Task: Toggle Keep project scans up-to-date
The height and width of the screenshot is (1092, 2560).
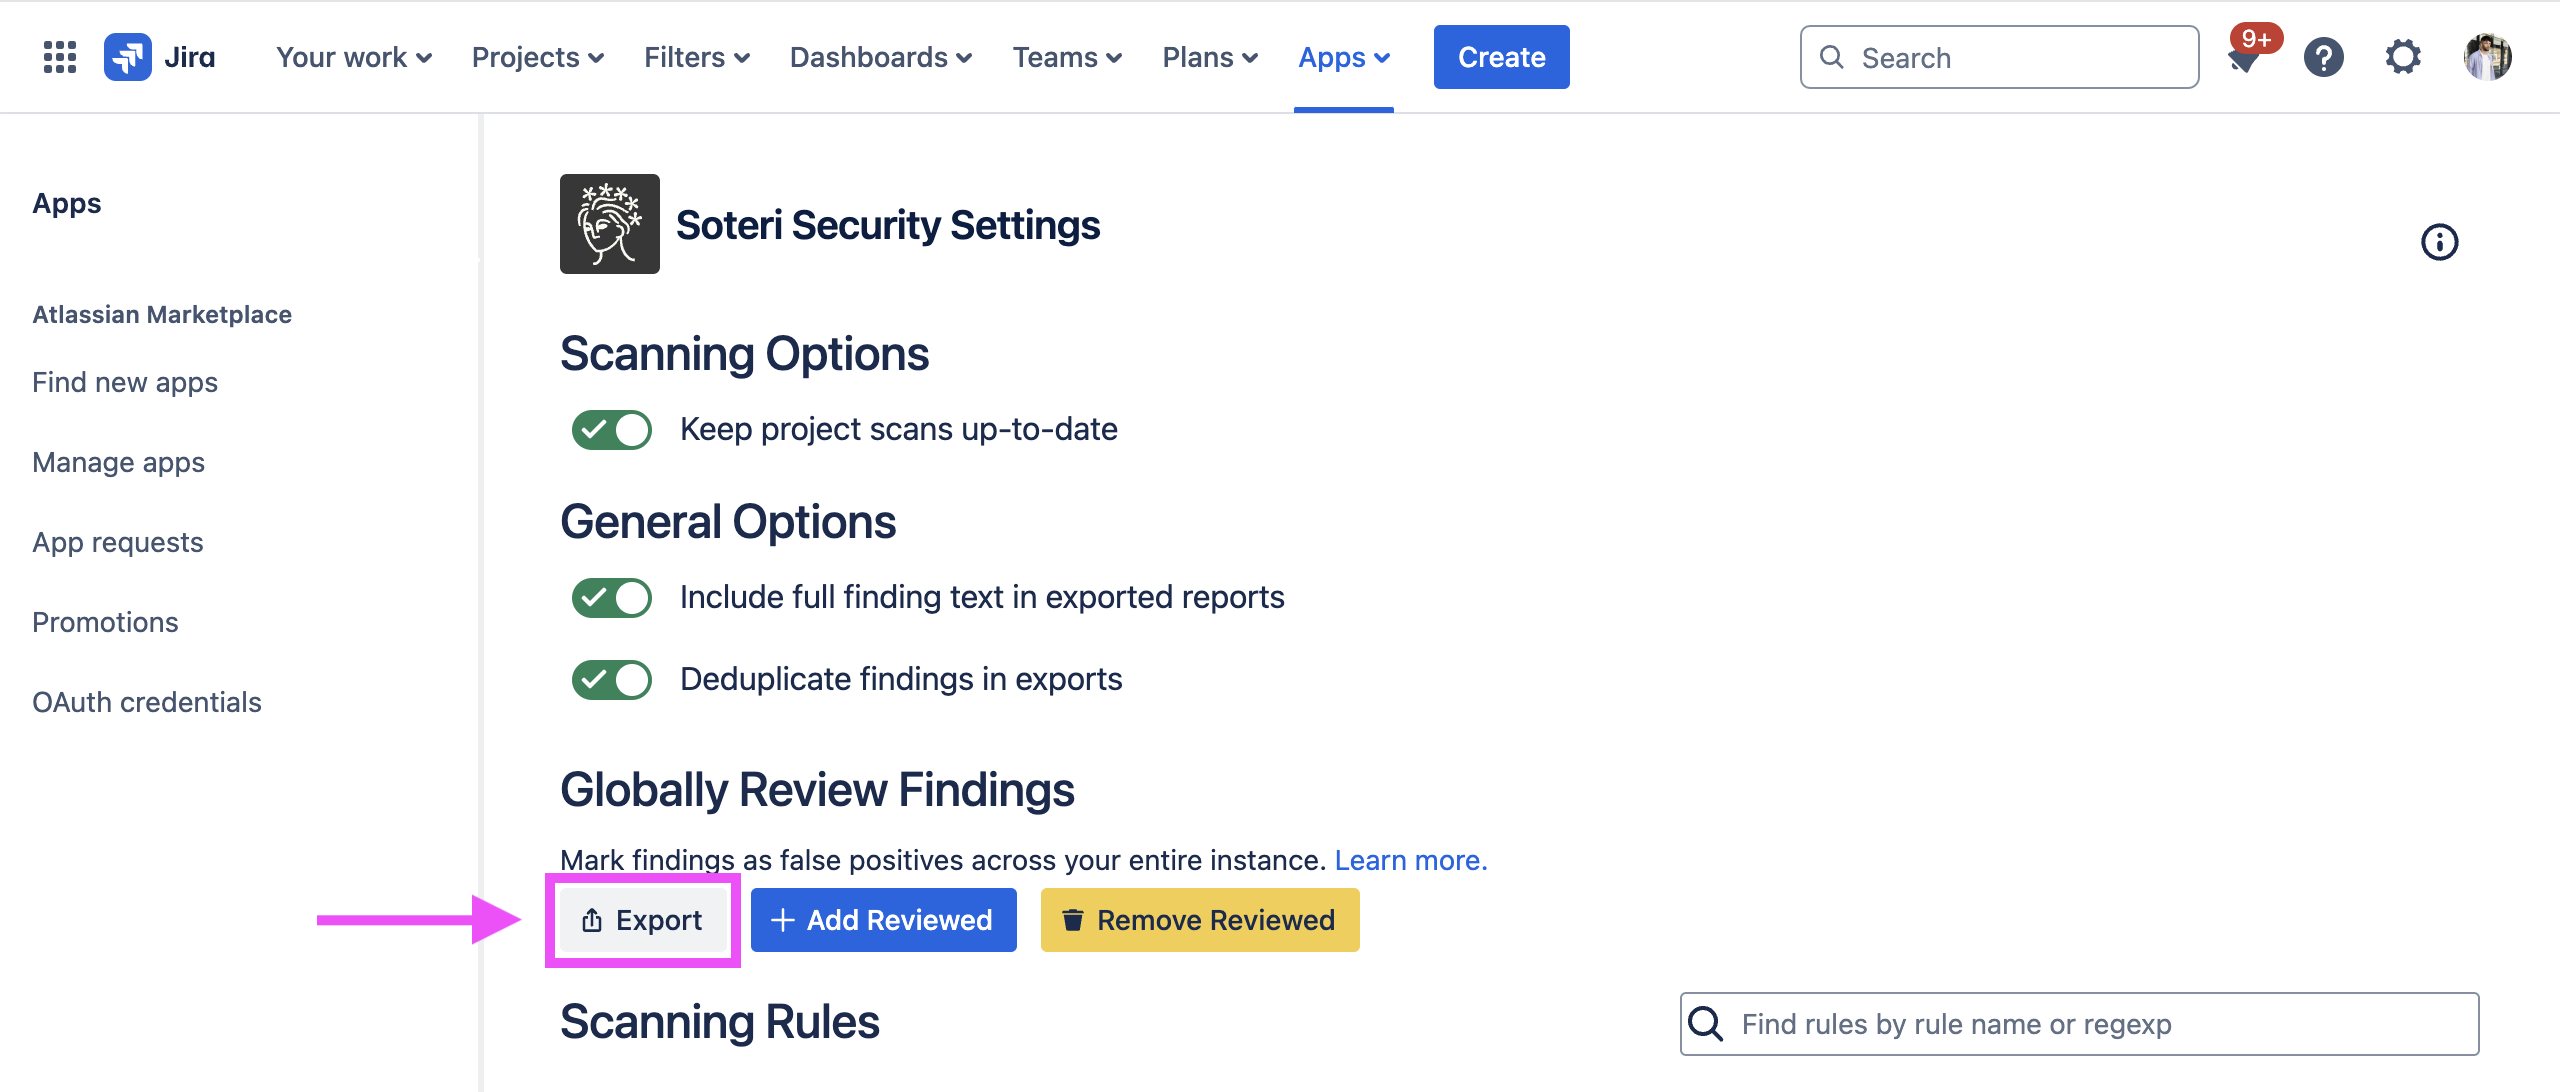Action: tap(612, 430)
